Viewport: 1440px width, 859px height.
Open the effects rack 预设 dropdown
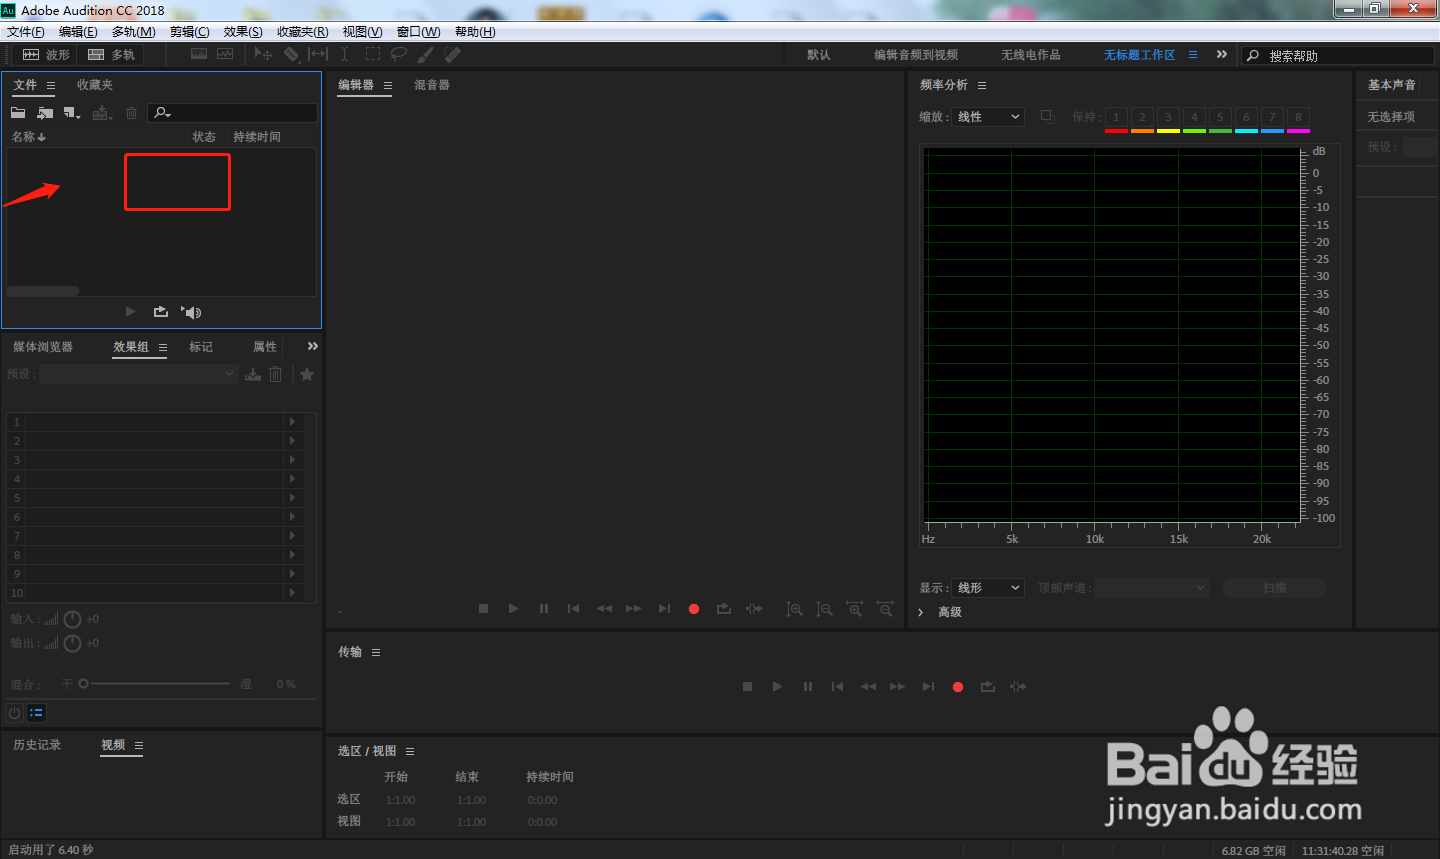138,374
